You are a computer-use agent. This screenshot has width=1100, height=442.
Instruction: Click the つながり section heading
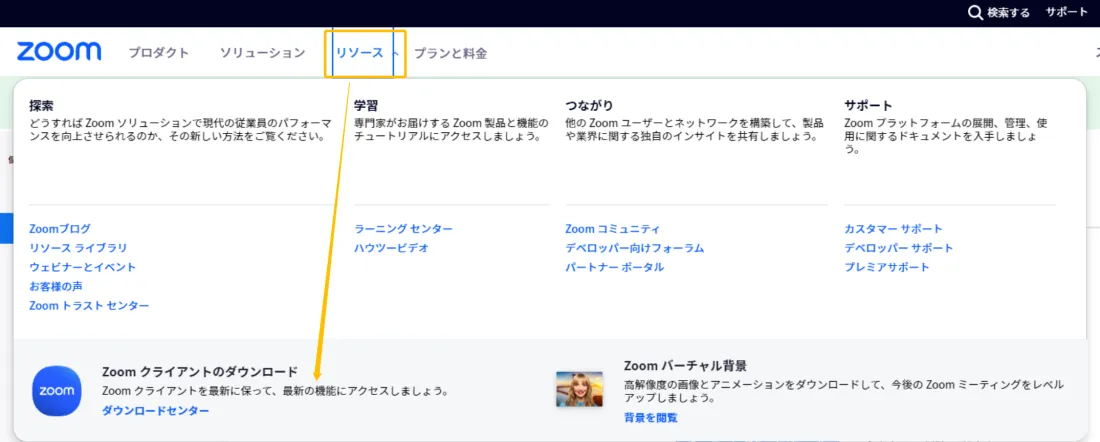[589, 106]
